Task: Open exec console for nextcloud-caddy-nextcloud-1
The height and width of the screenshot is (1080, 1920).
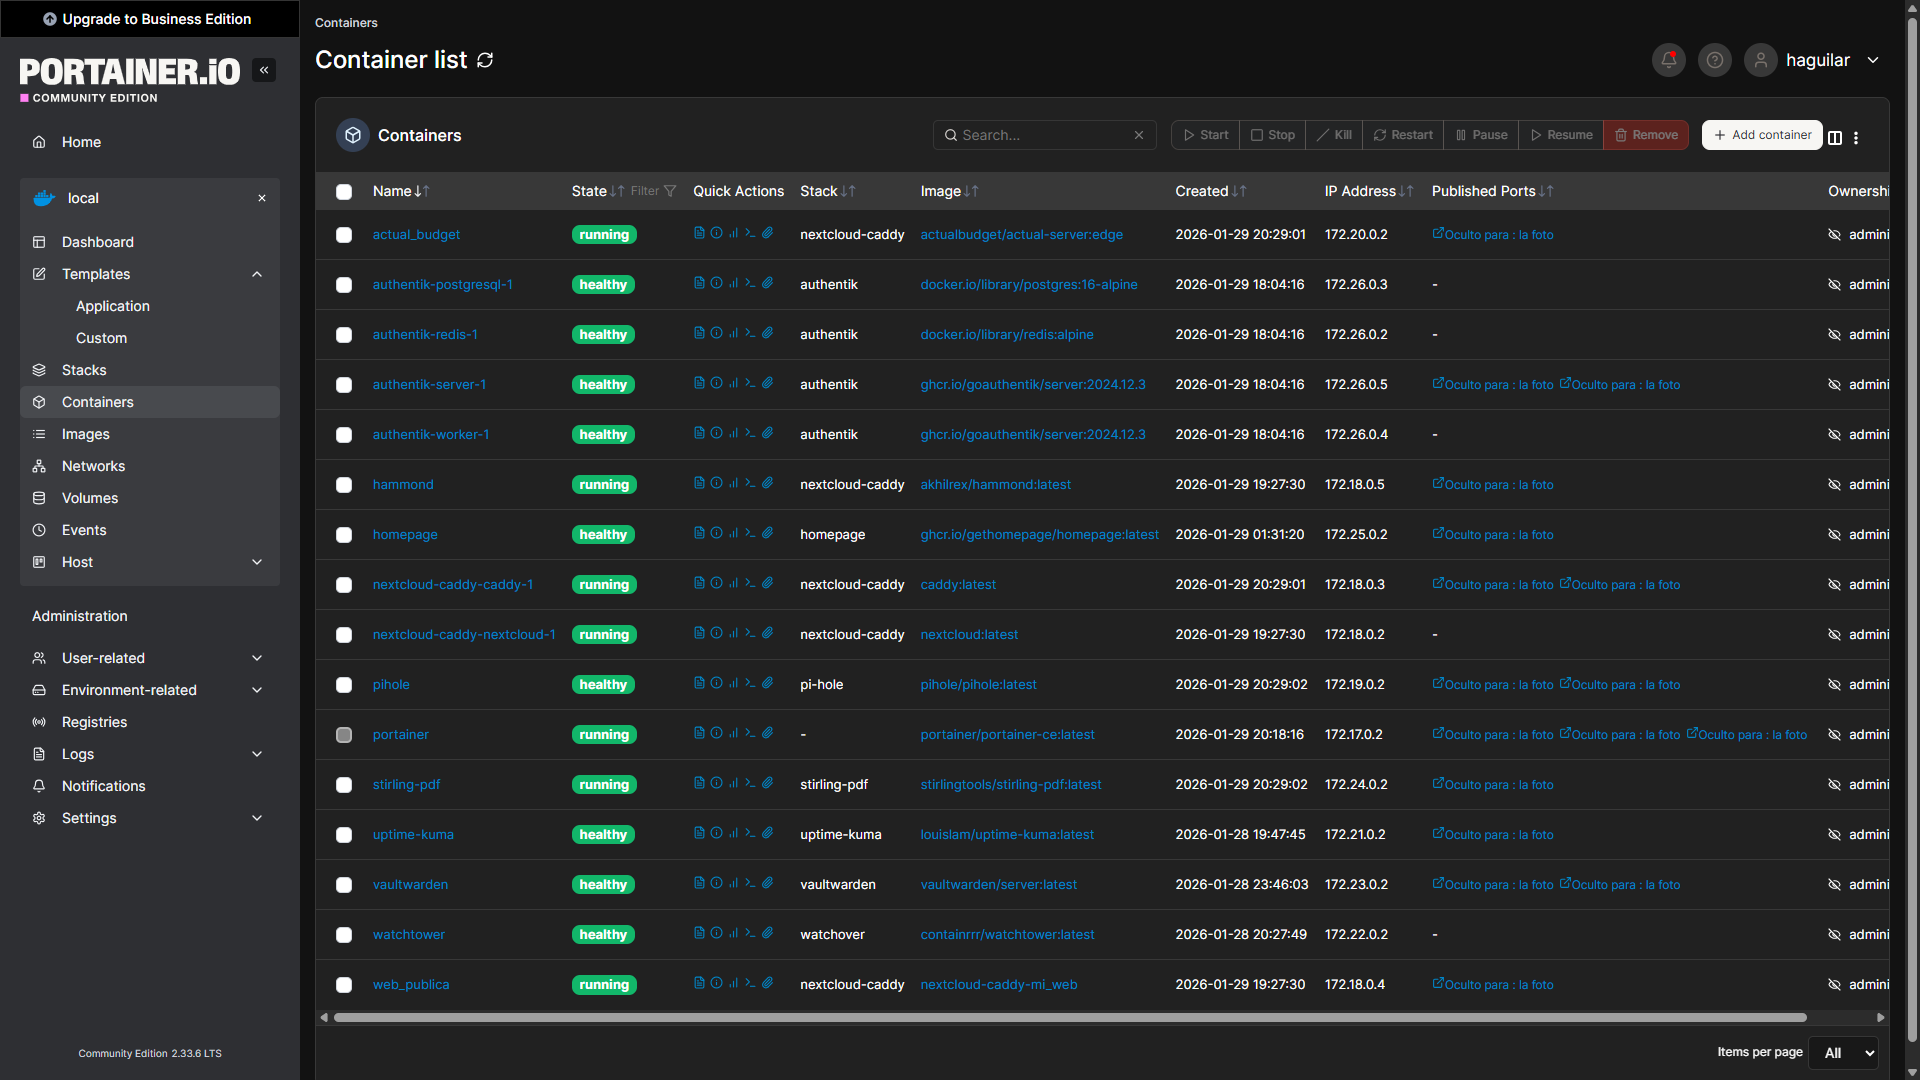Action: coord(750,633)
